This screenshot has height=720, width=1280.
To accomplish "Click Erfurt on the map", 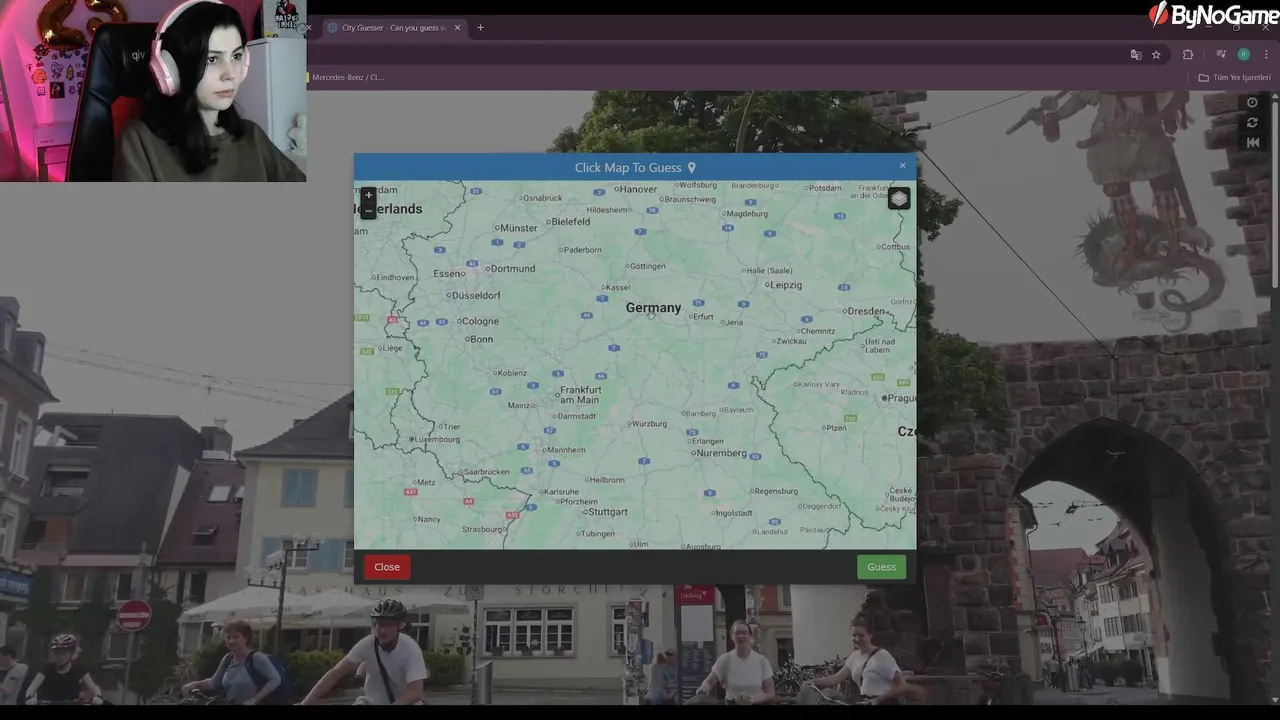I will [701, 317].
